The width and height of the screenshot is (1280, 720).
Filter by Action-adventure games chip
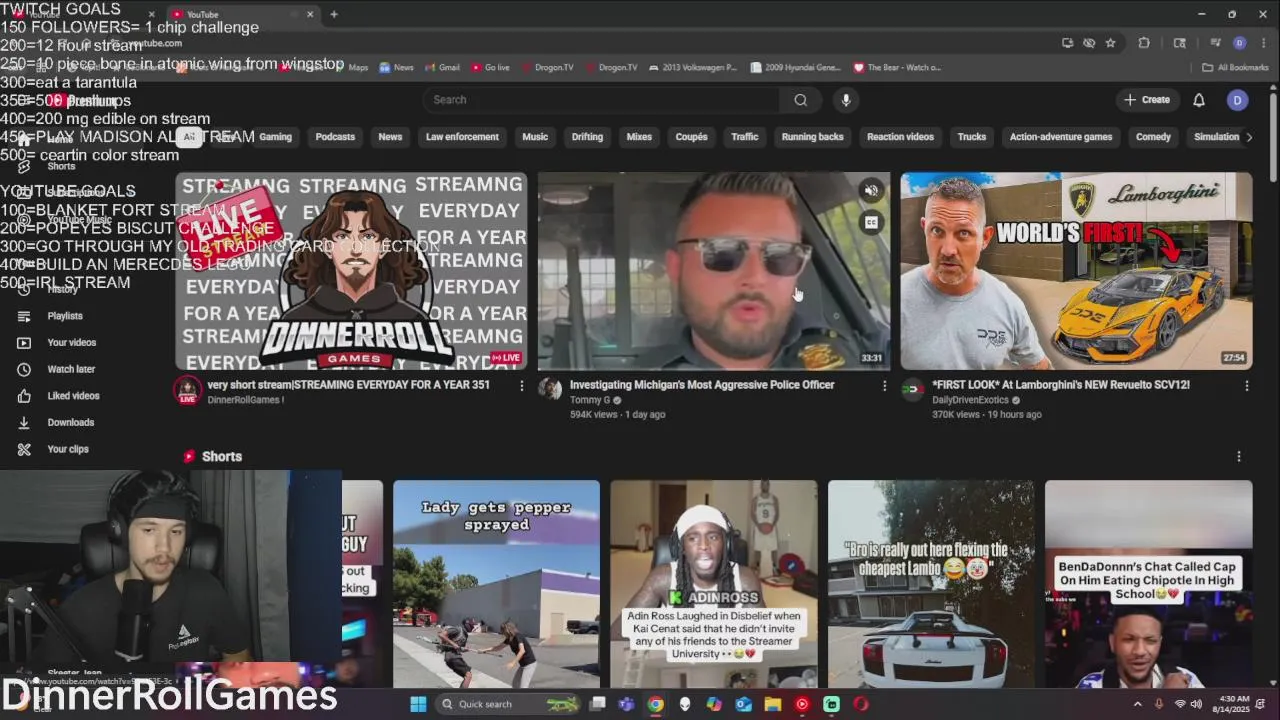1060,137
